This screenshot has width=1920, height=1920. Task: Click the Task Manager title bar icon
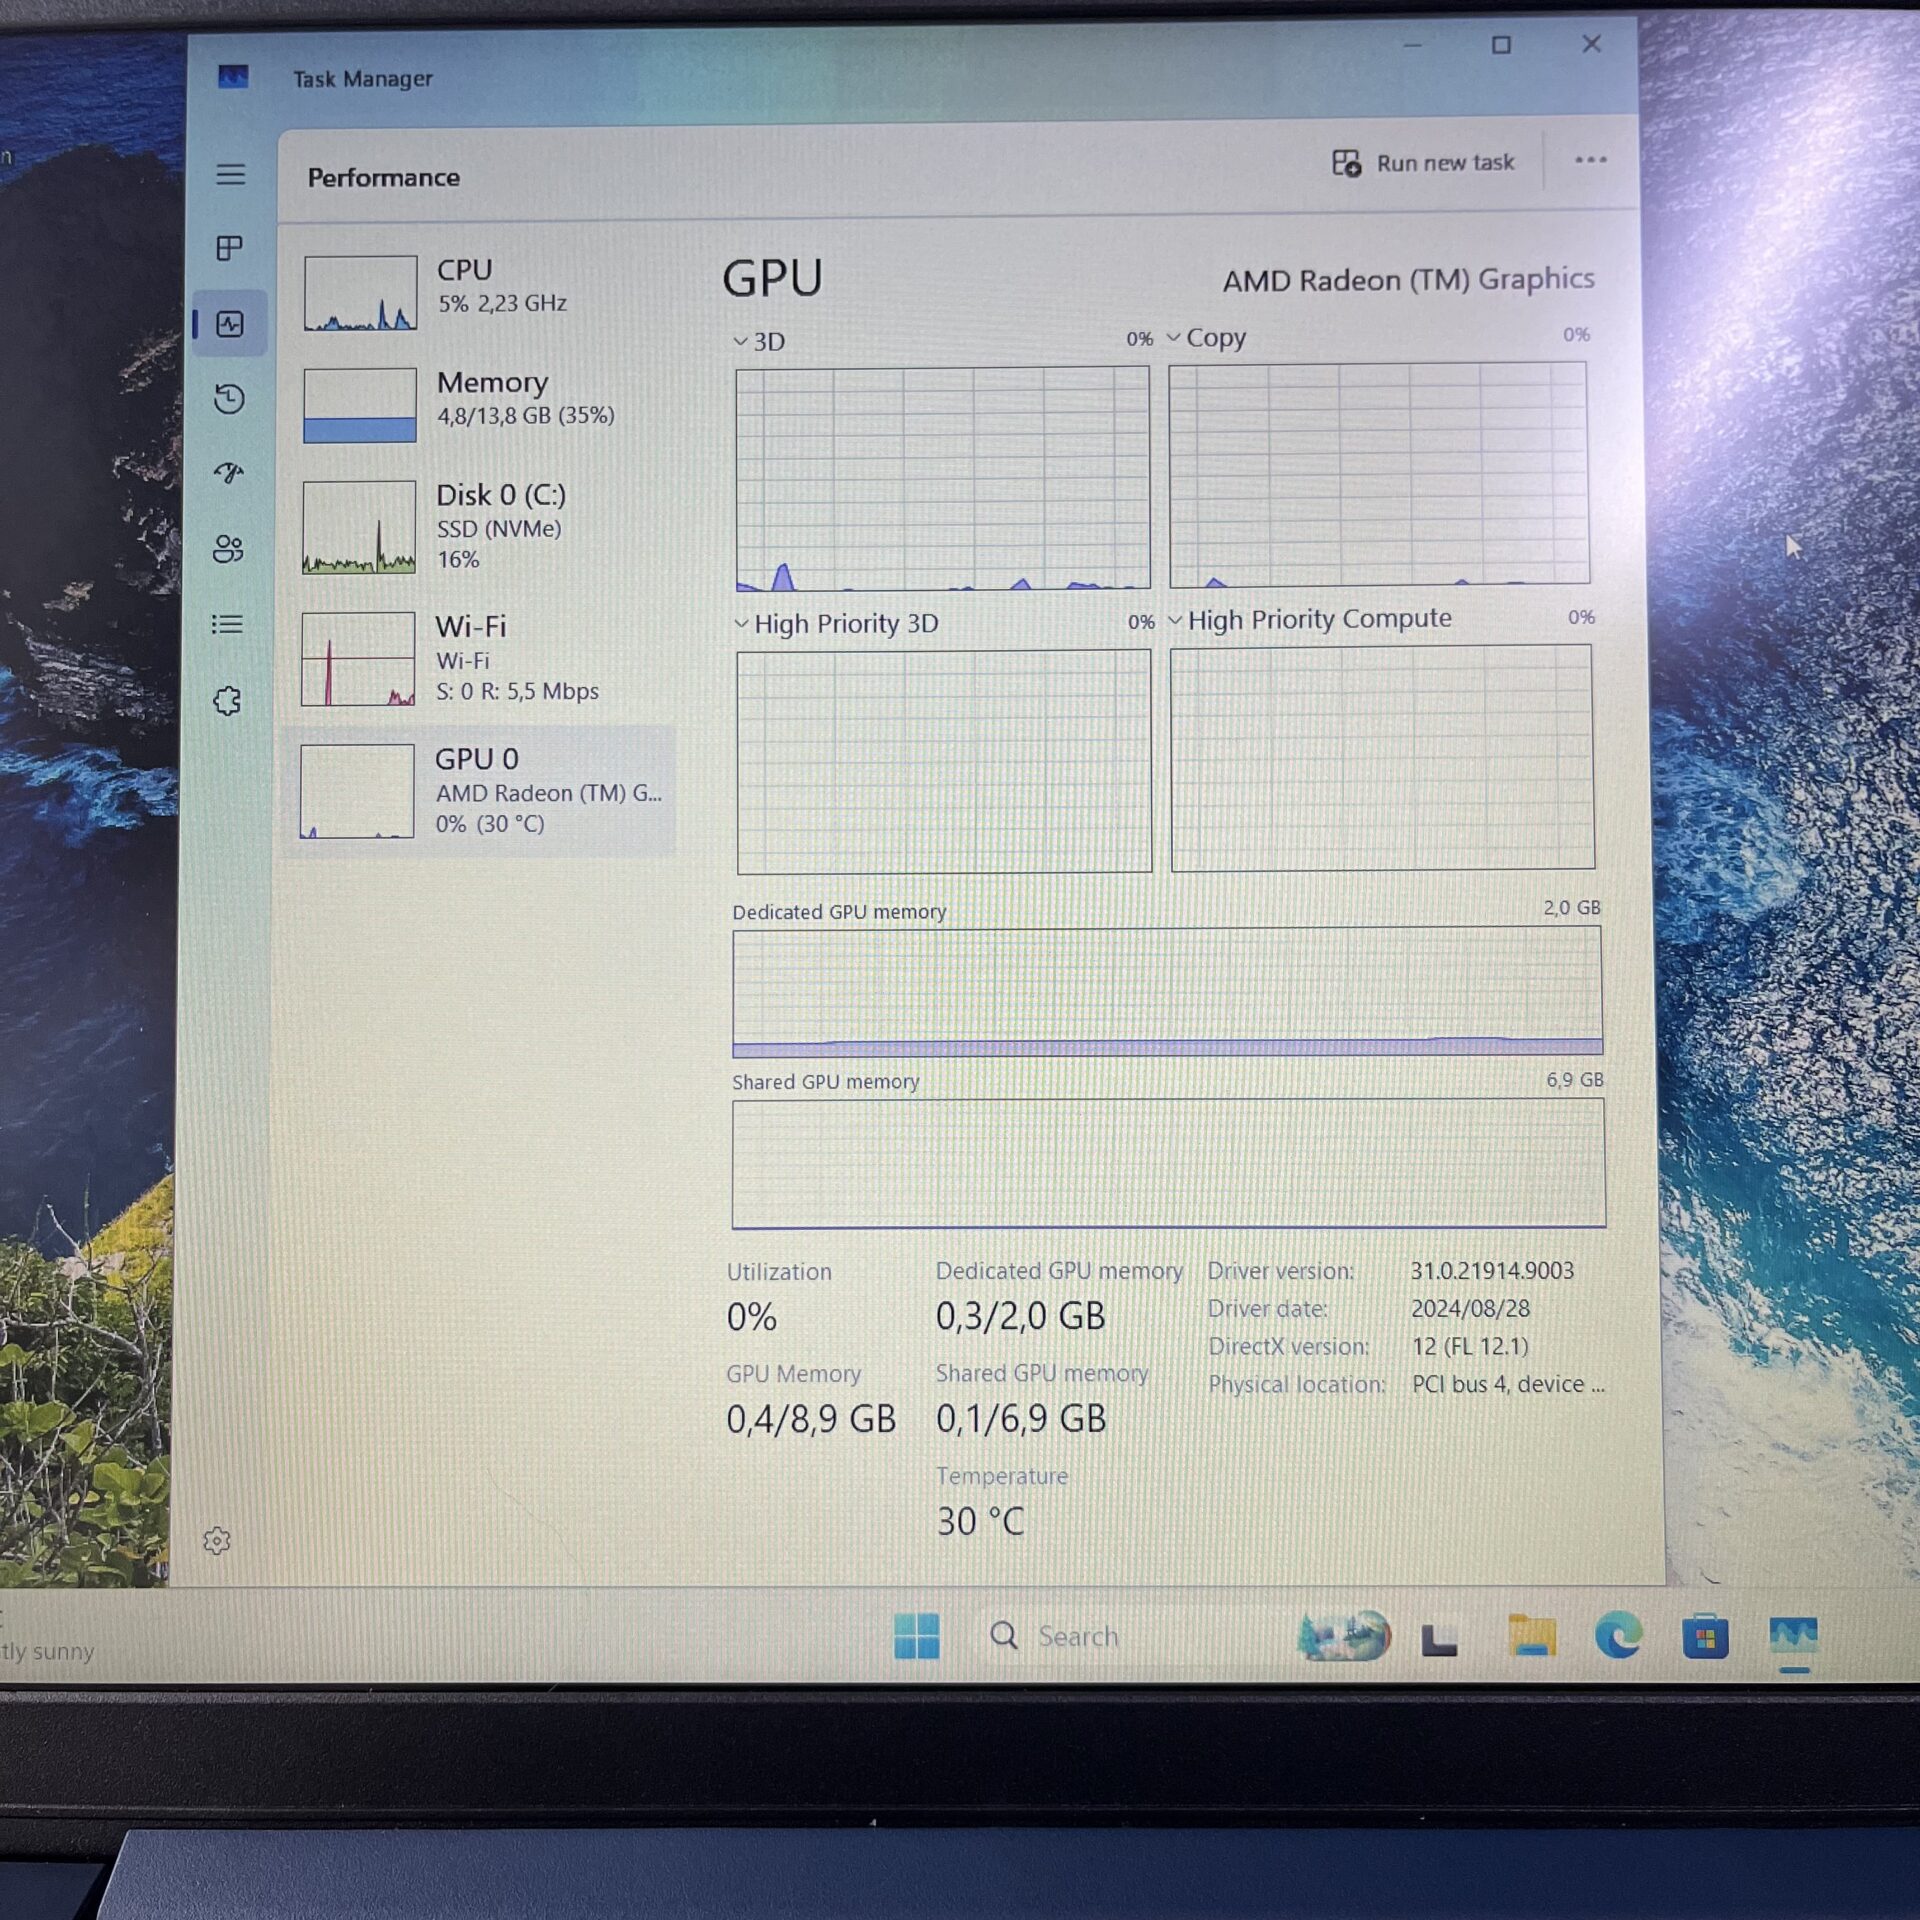coord(233,77)
